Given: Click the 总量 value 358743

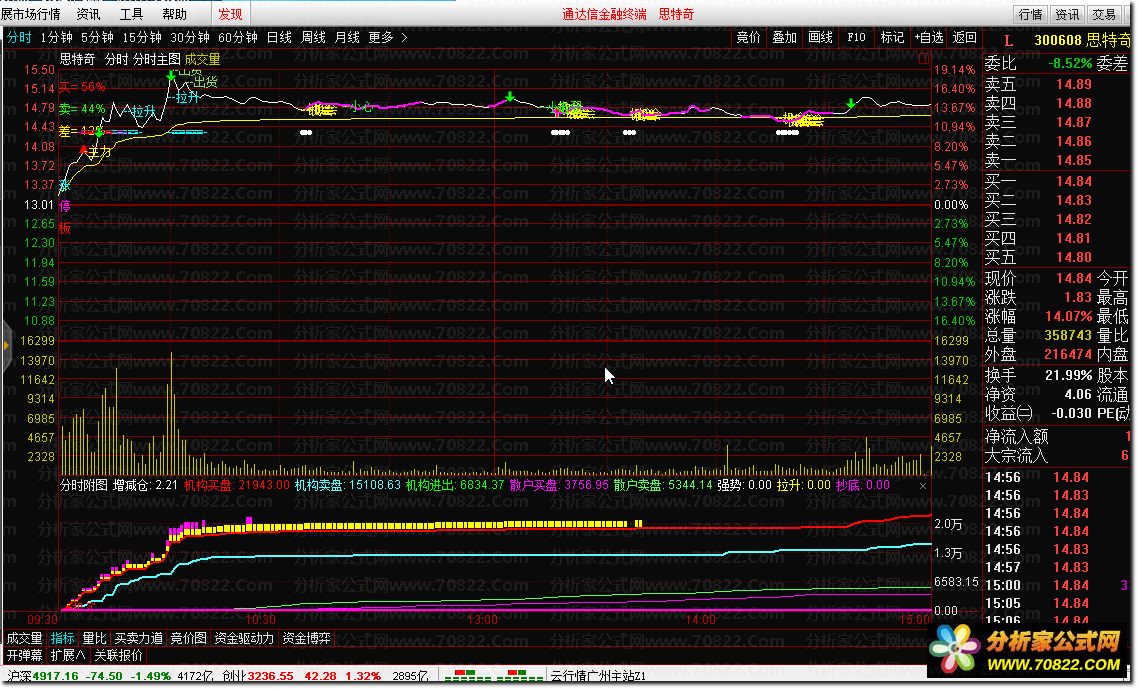Looking at the screenshot, I should [1068, 336].
